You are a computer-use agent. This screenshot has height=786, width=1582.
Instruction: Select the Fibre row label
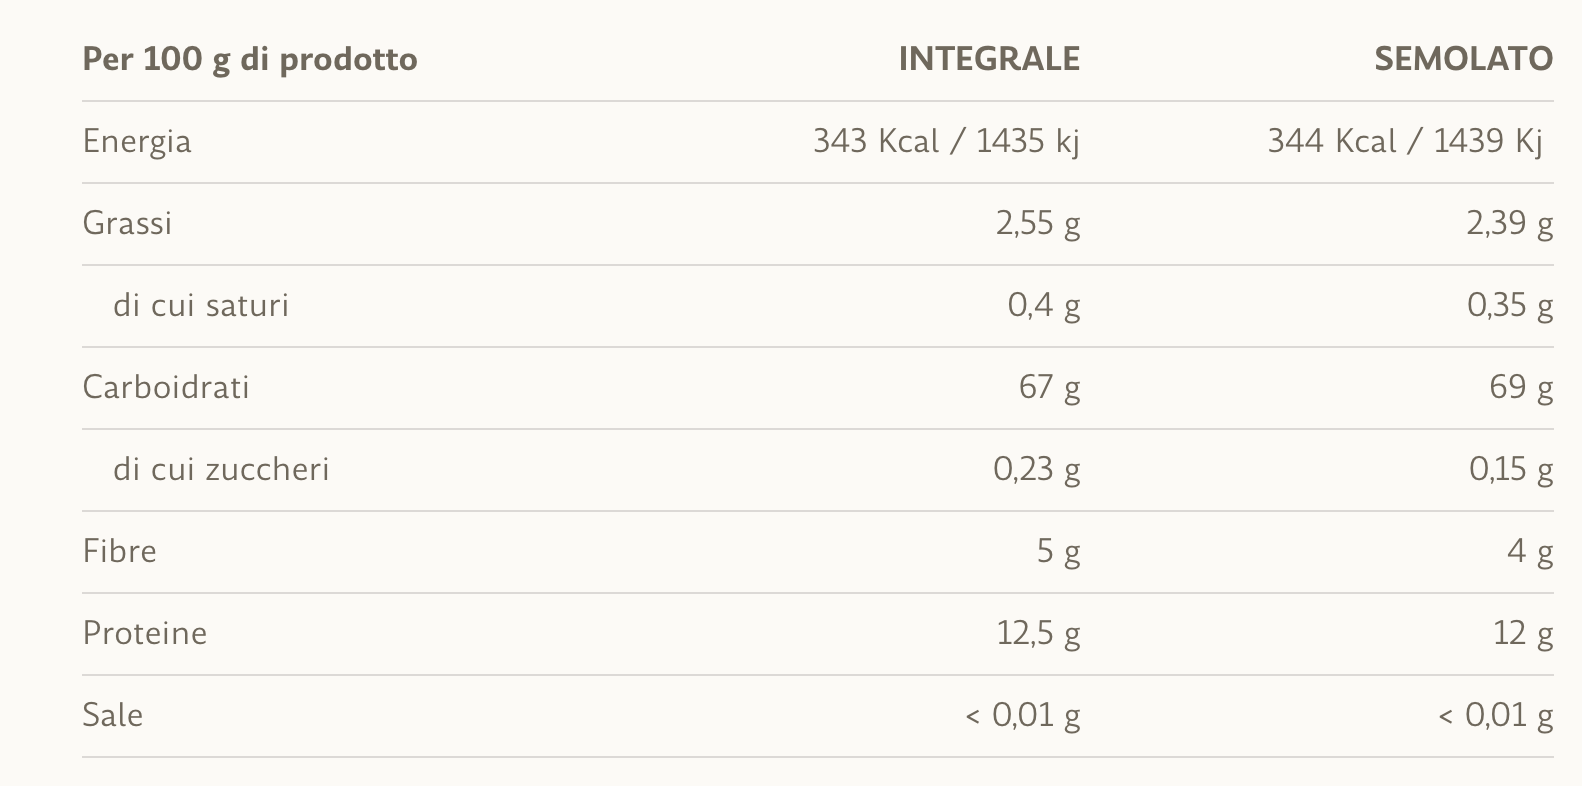pyautogui.click(x=120, y=551)
